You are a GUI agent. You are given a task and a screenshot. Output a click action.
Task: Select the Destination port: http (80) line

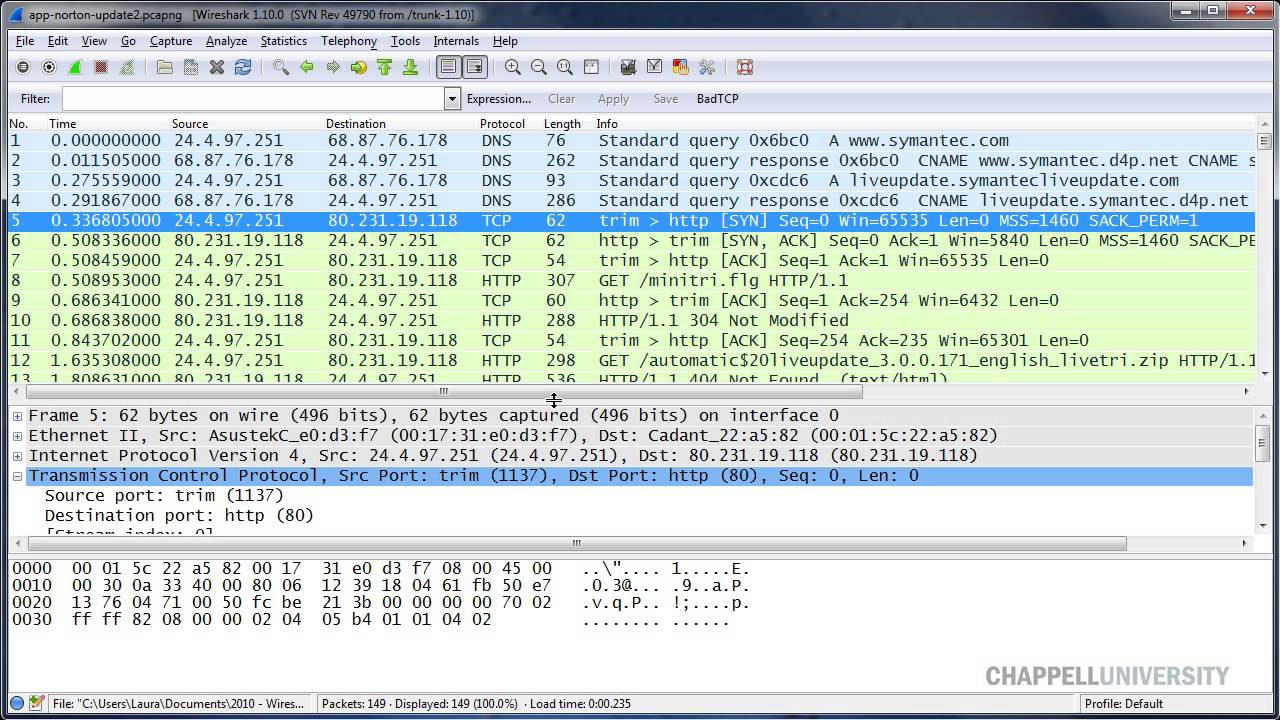(179, 516)
